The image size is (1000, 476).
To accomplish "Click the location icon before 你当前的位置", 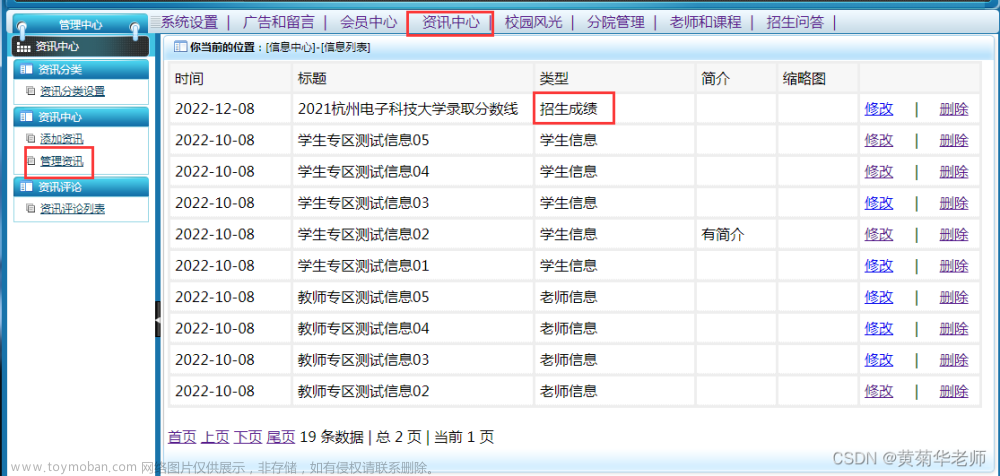I will pos(180,47).
